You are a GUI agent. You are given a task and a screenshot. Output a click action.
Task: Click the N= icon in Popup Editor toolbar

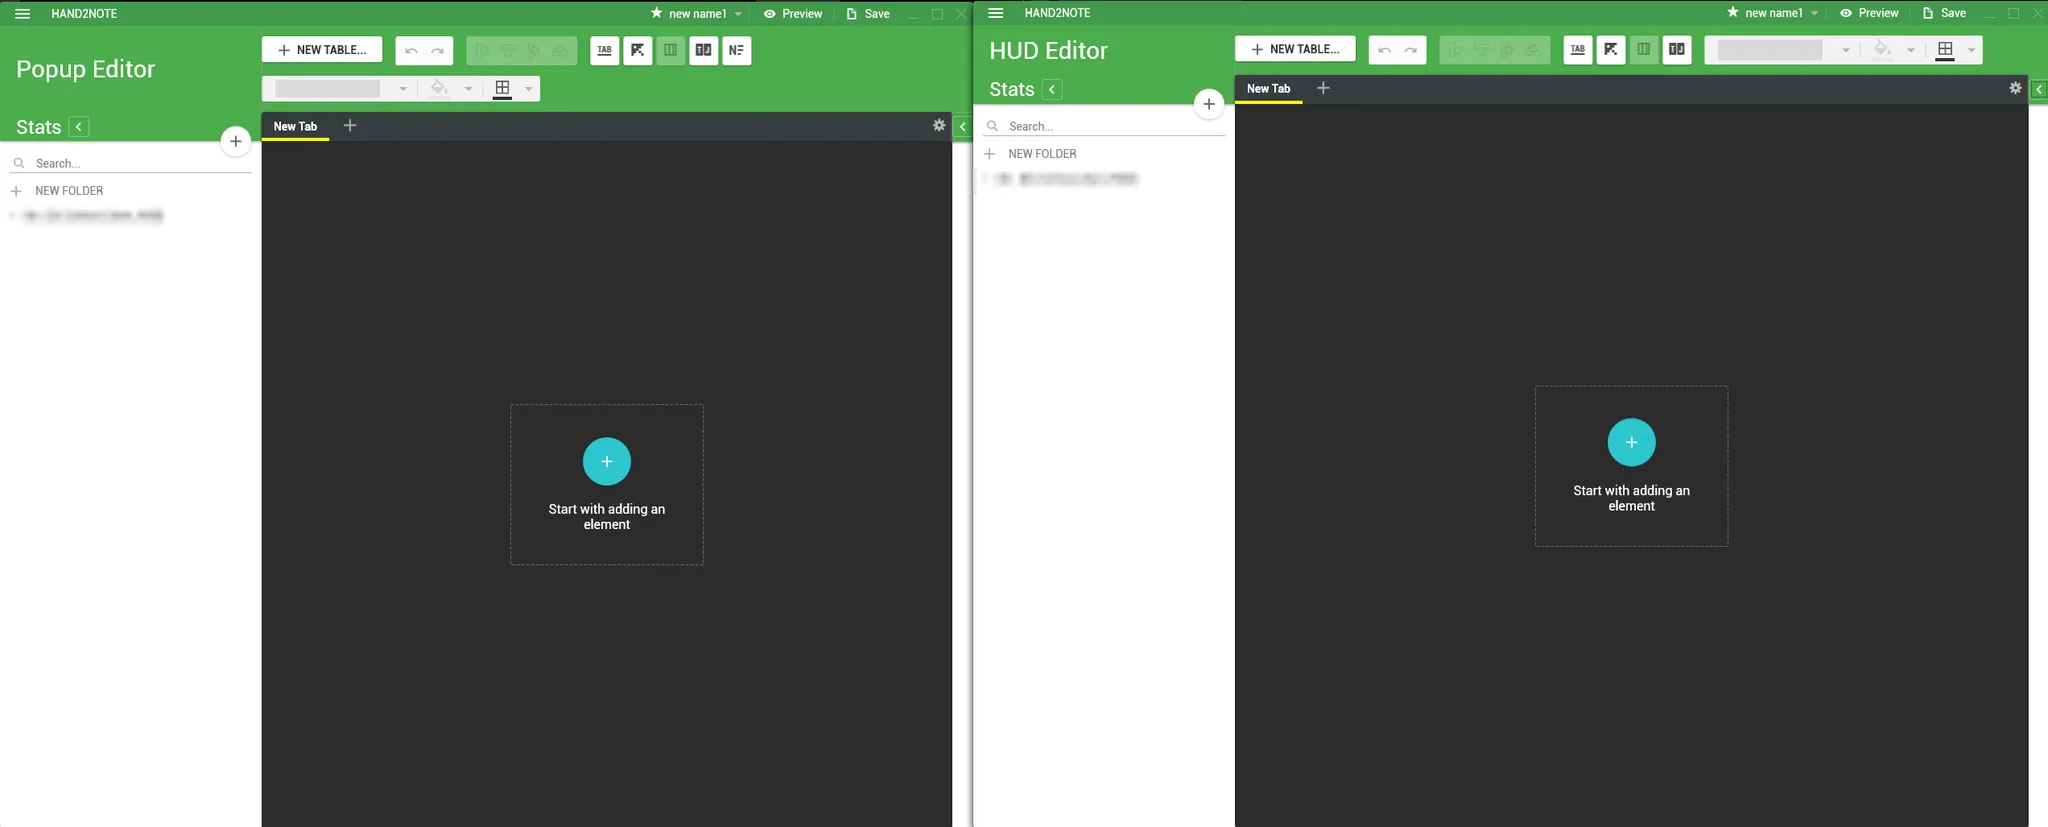tap(736, 50)
